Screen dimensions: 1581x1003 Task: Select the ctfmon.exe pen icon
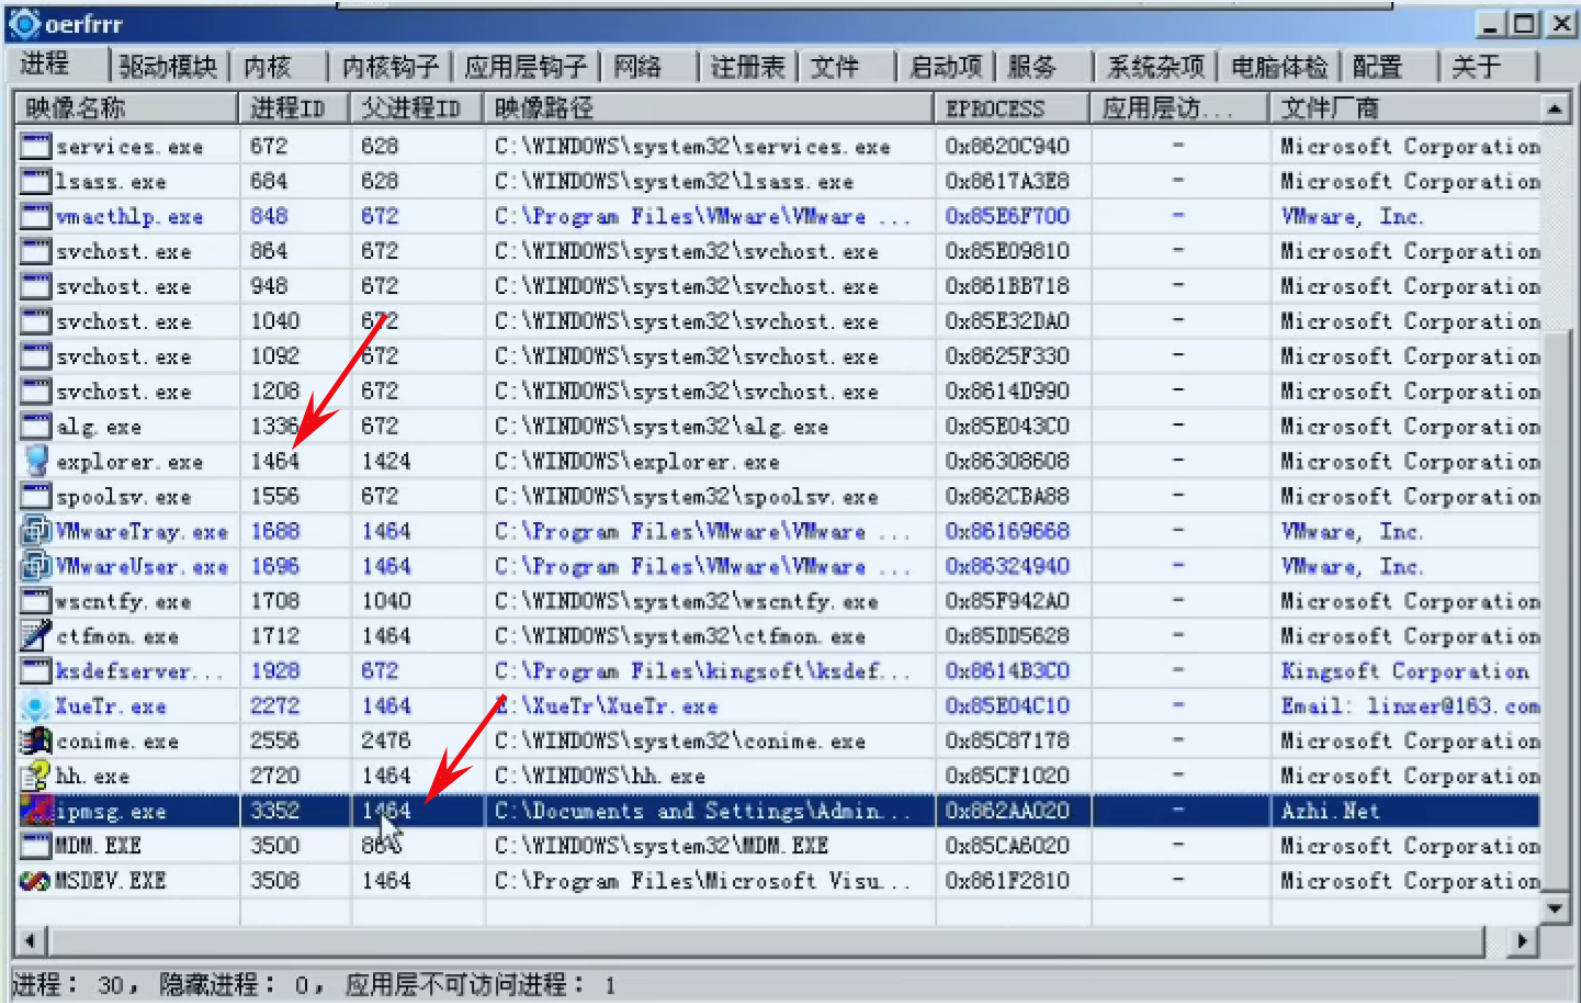(x=36, y=636)
